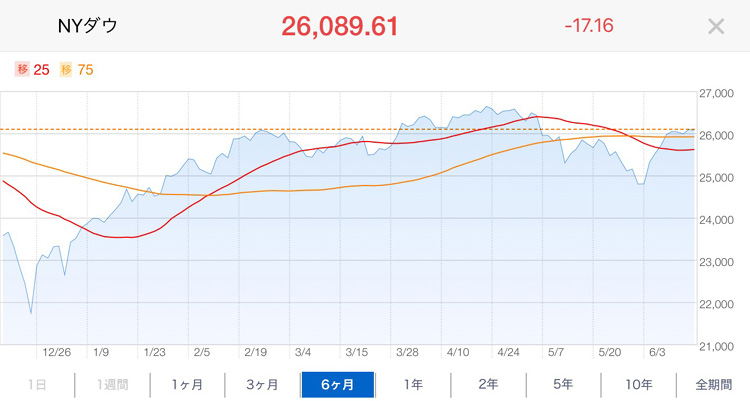Viewport: 750px width, 401px height.
Task: Switch chart to 1年 range
Action: [413, 385]
